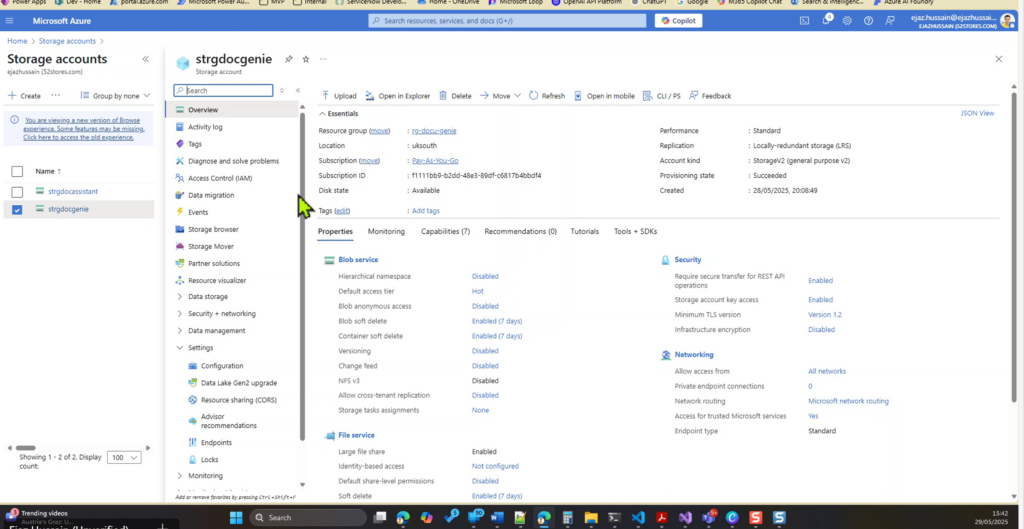Open the portal settings gear
Screen dimensions: 1024x529
[x=847, y=21]
